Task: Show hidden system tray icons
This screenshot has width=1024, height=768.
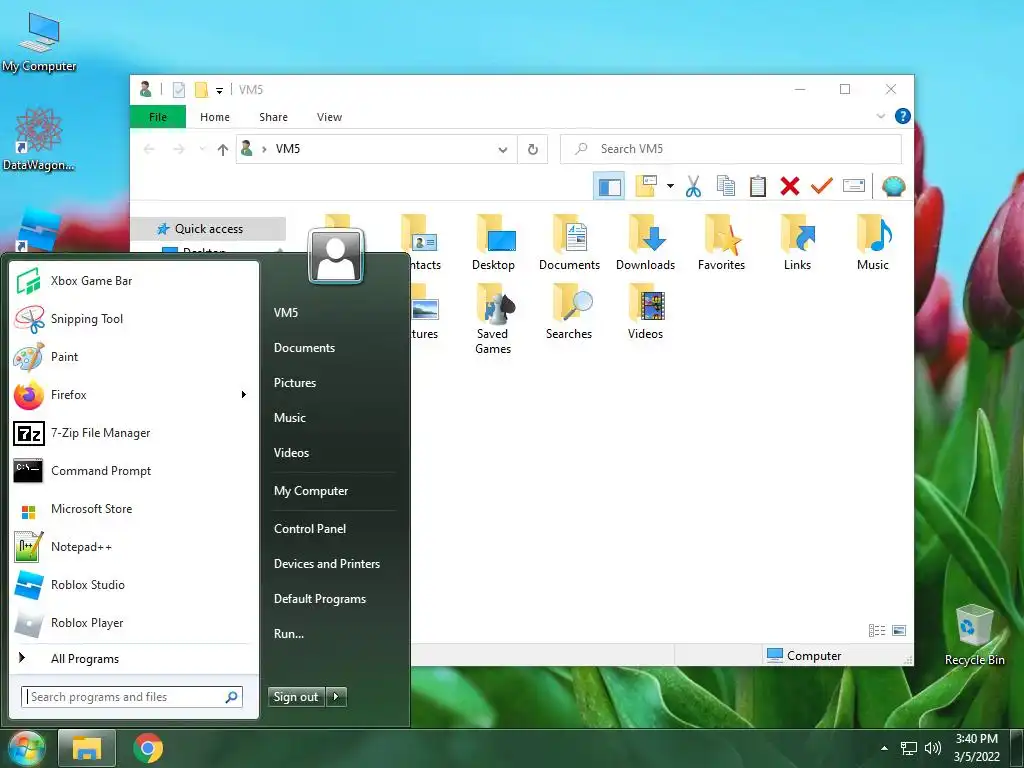Action: pos(884,748)
